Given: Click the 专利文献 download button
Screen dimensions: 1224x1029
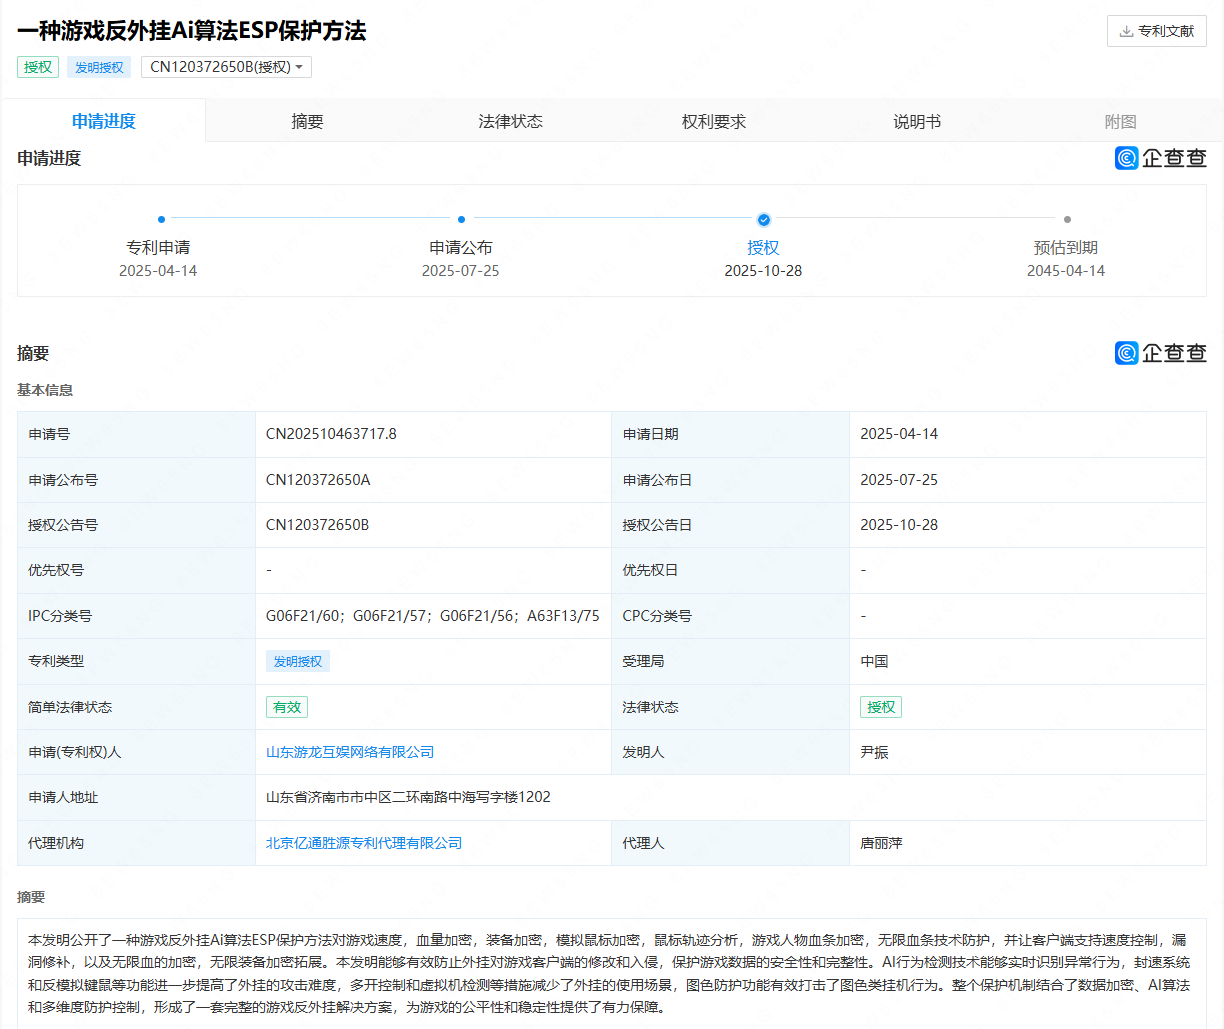Looking at the screenshot, I should (1156, 31).
